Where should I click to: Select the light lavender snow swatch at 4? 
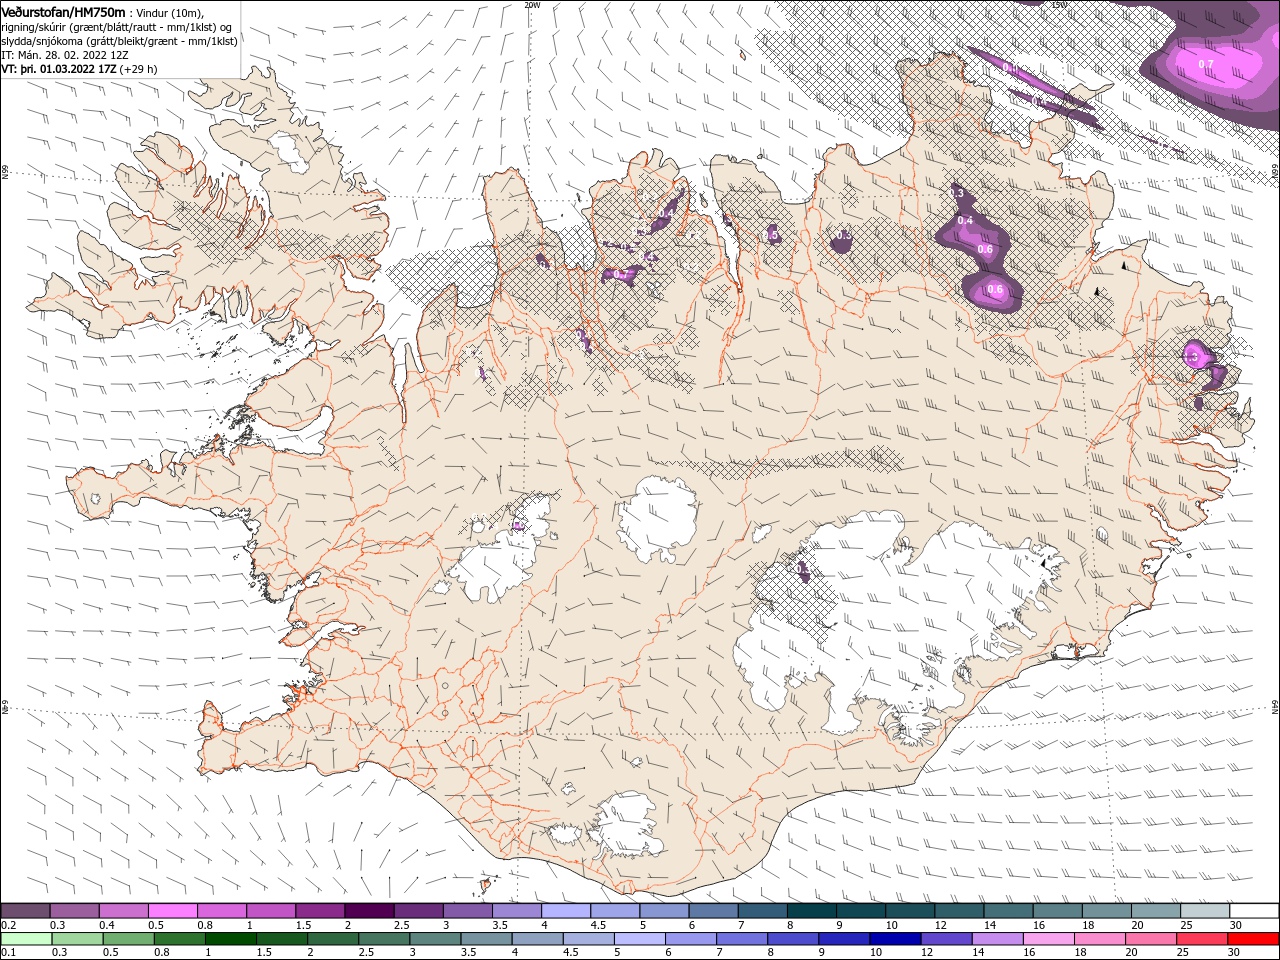pyautogui.click(x=566, y=911)
